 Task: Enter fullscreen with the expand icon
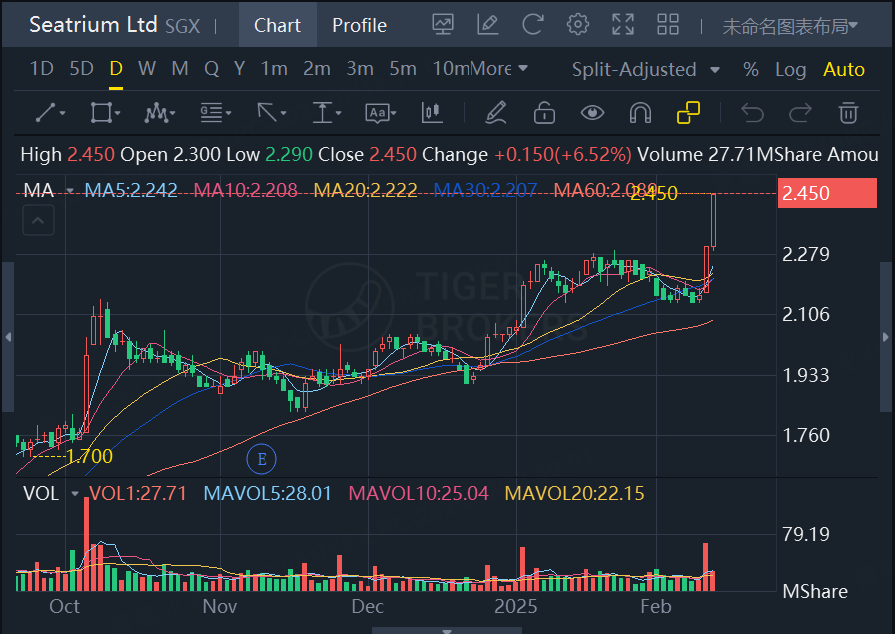(623, 25)
